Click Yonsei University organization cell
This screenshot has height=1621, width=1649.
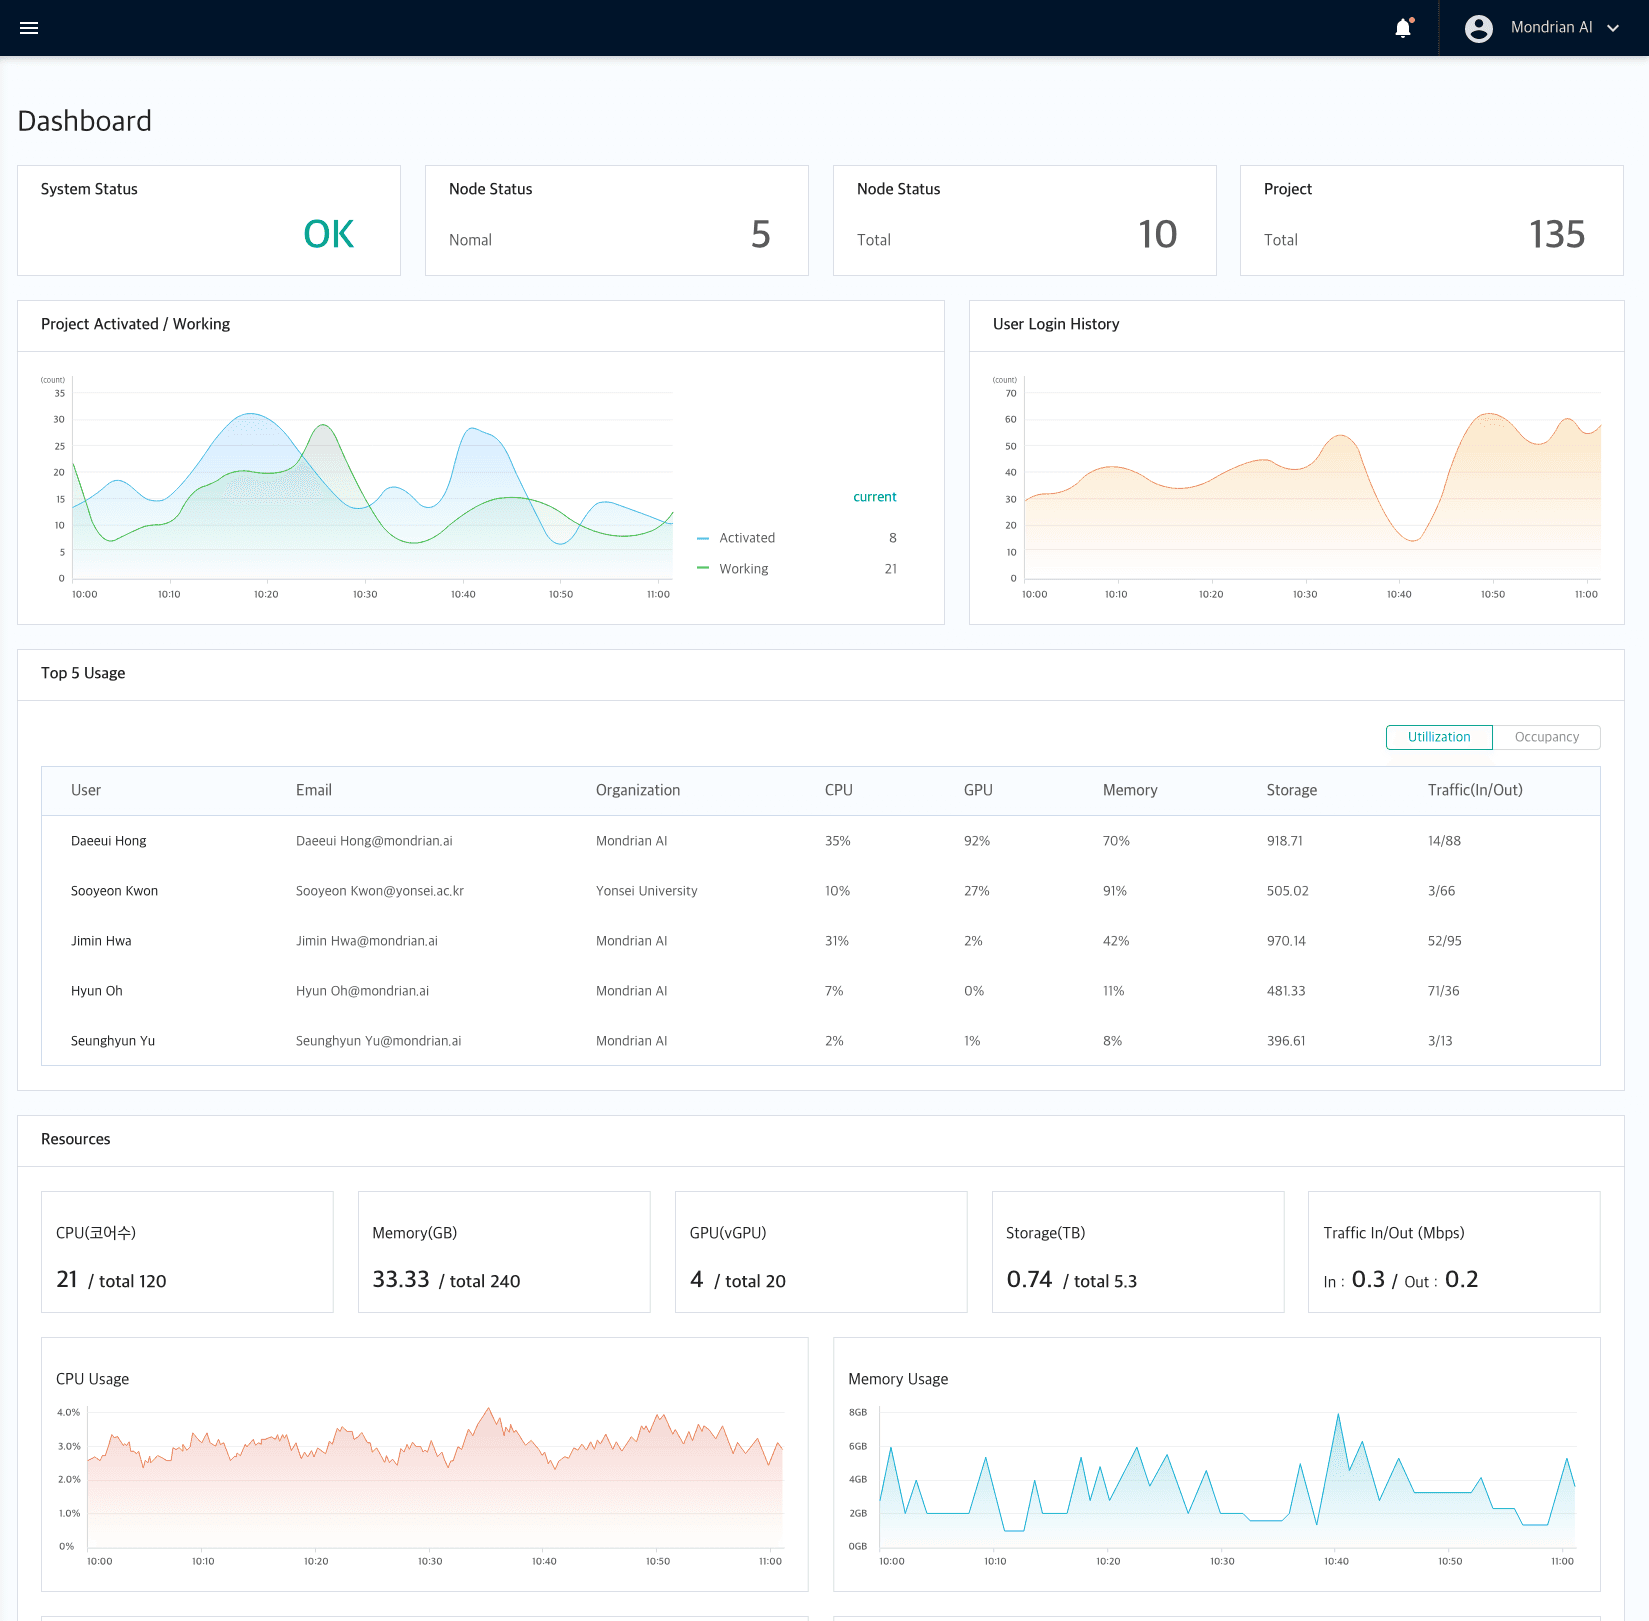point(647,891)
